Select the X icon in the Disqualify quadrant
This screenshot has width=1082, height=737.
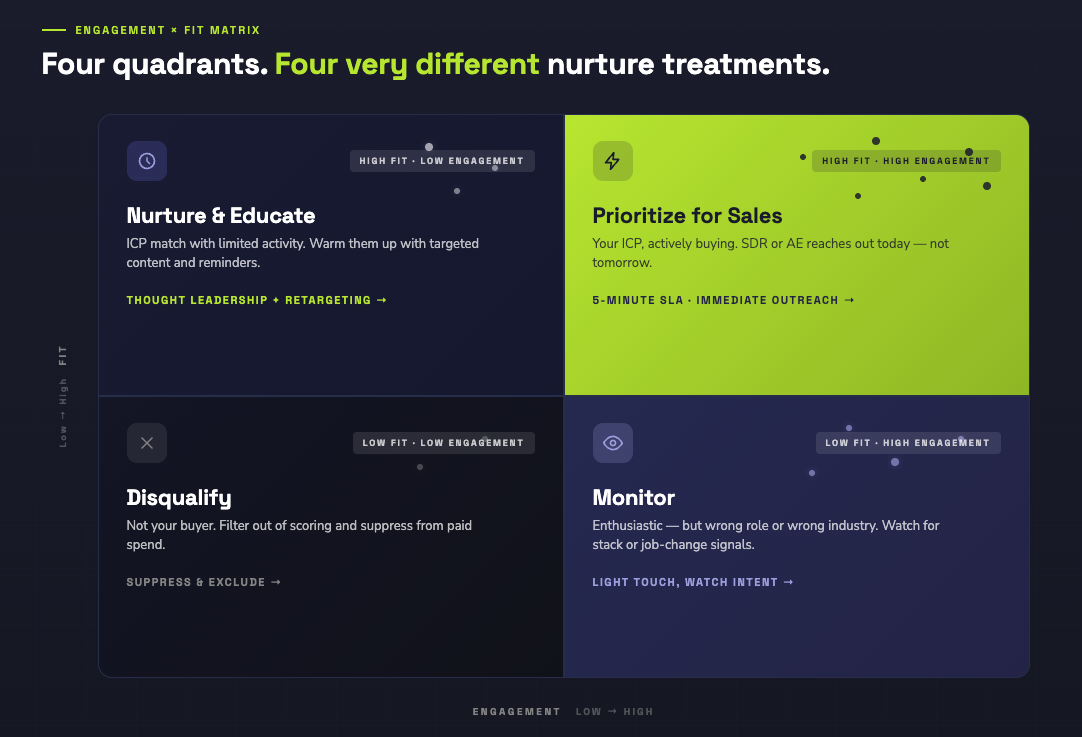tap(147, 442)
